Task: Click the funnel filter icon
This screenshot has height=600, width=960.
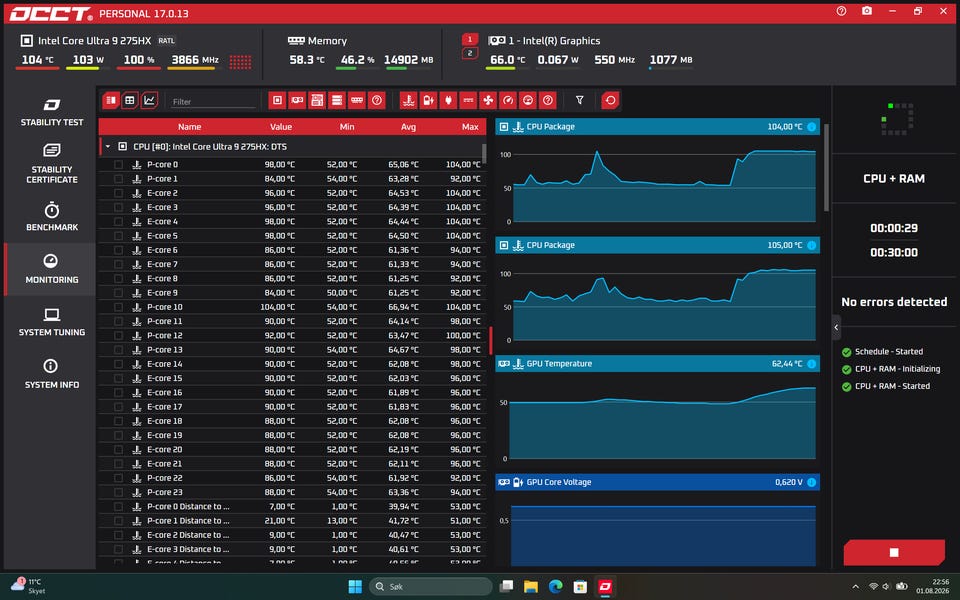Action: (x=579, y=100)
